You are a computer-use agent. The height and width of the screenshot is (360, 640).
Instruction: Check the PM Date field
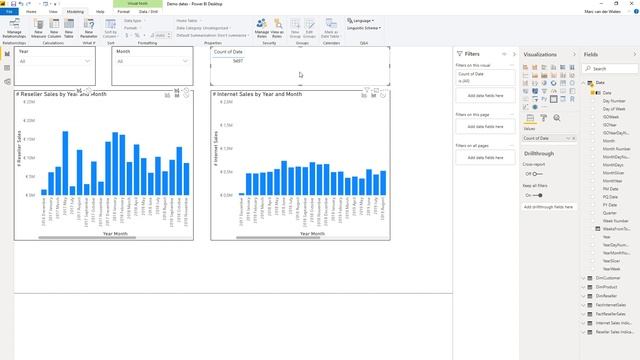coord(593,189)
